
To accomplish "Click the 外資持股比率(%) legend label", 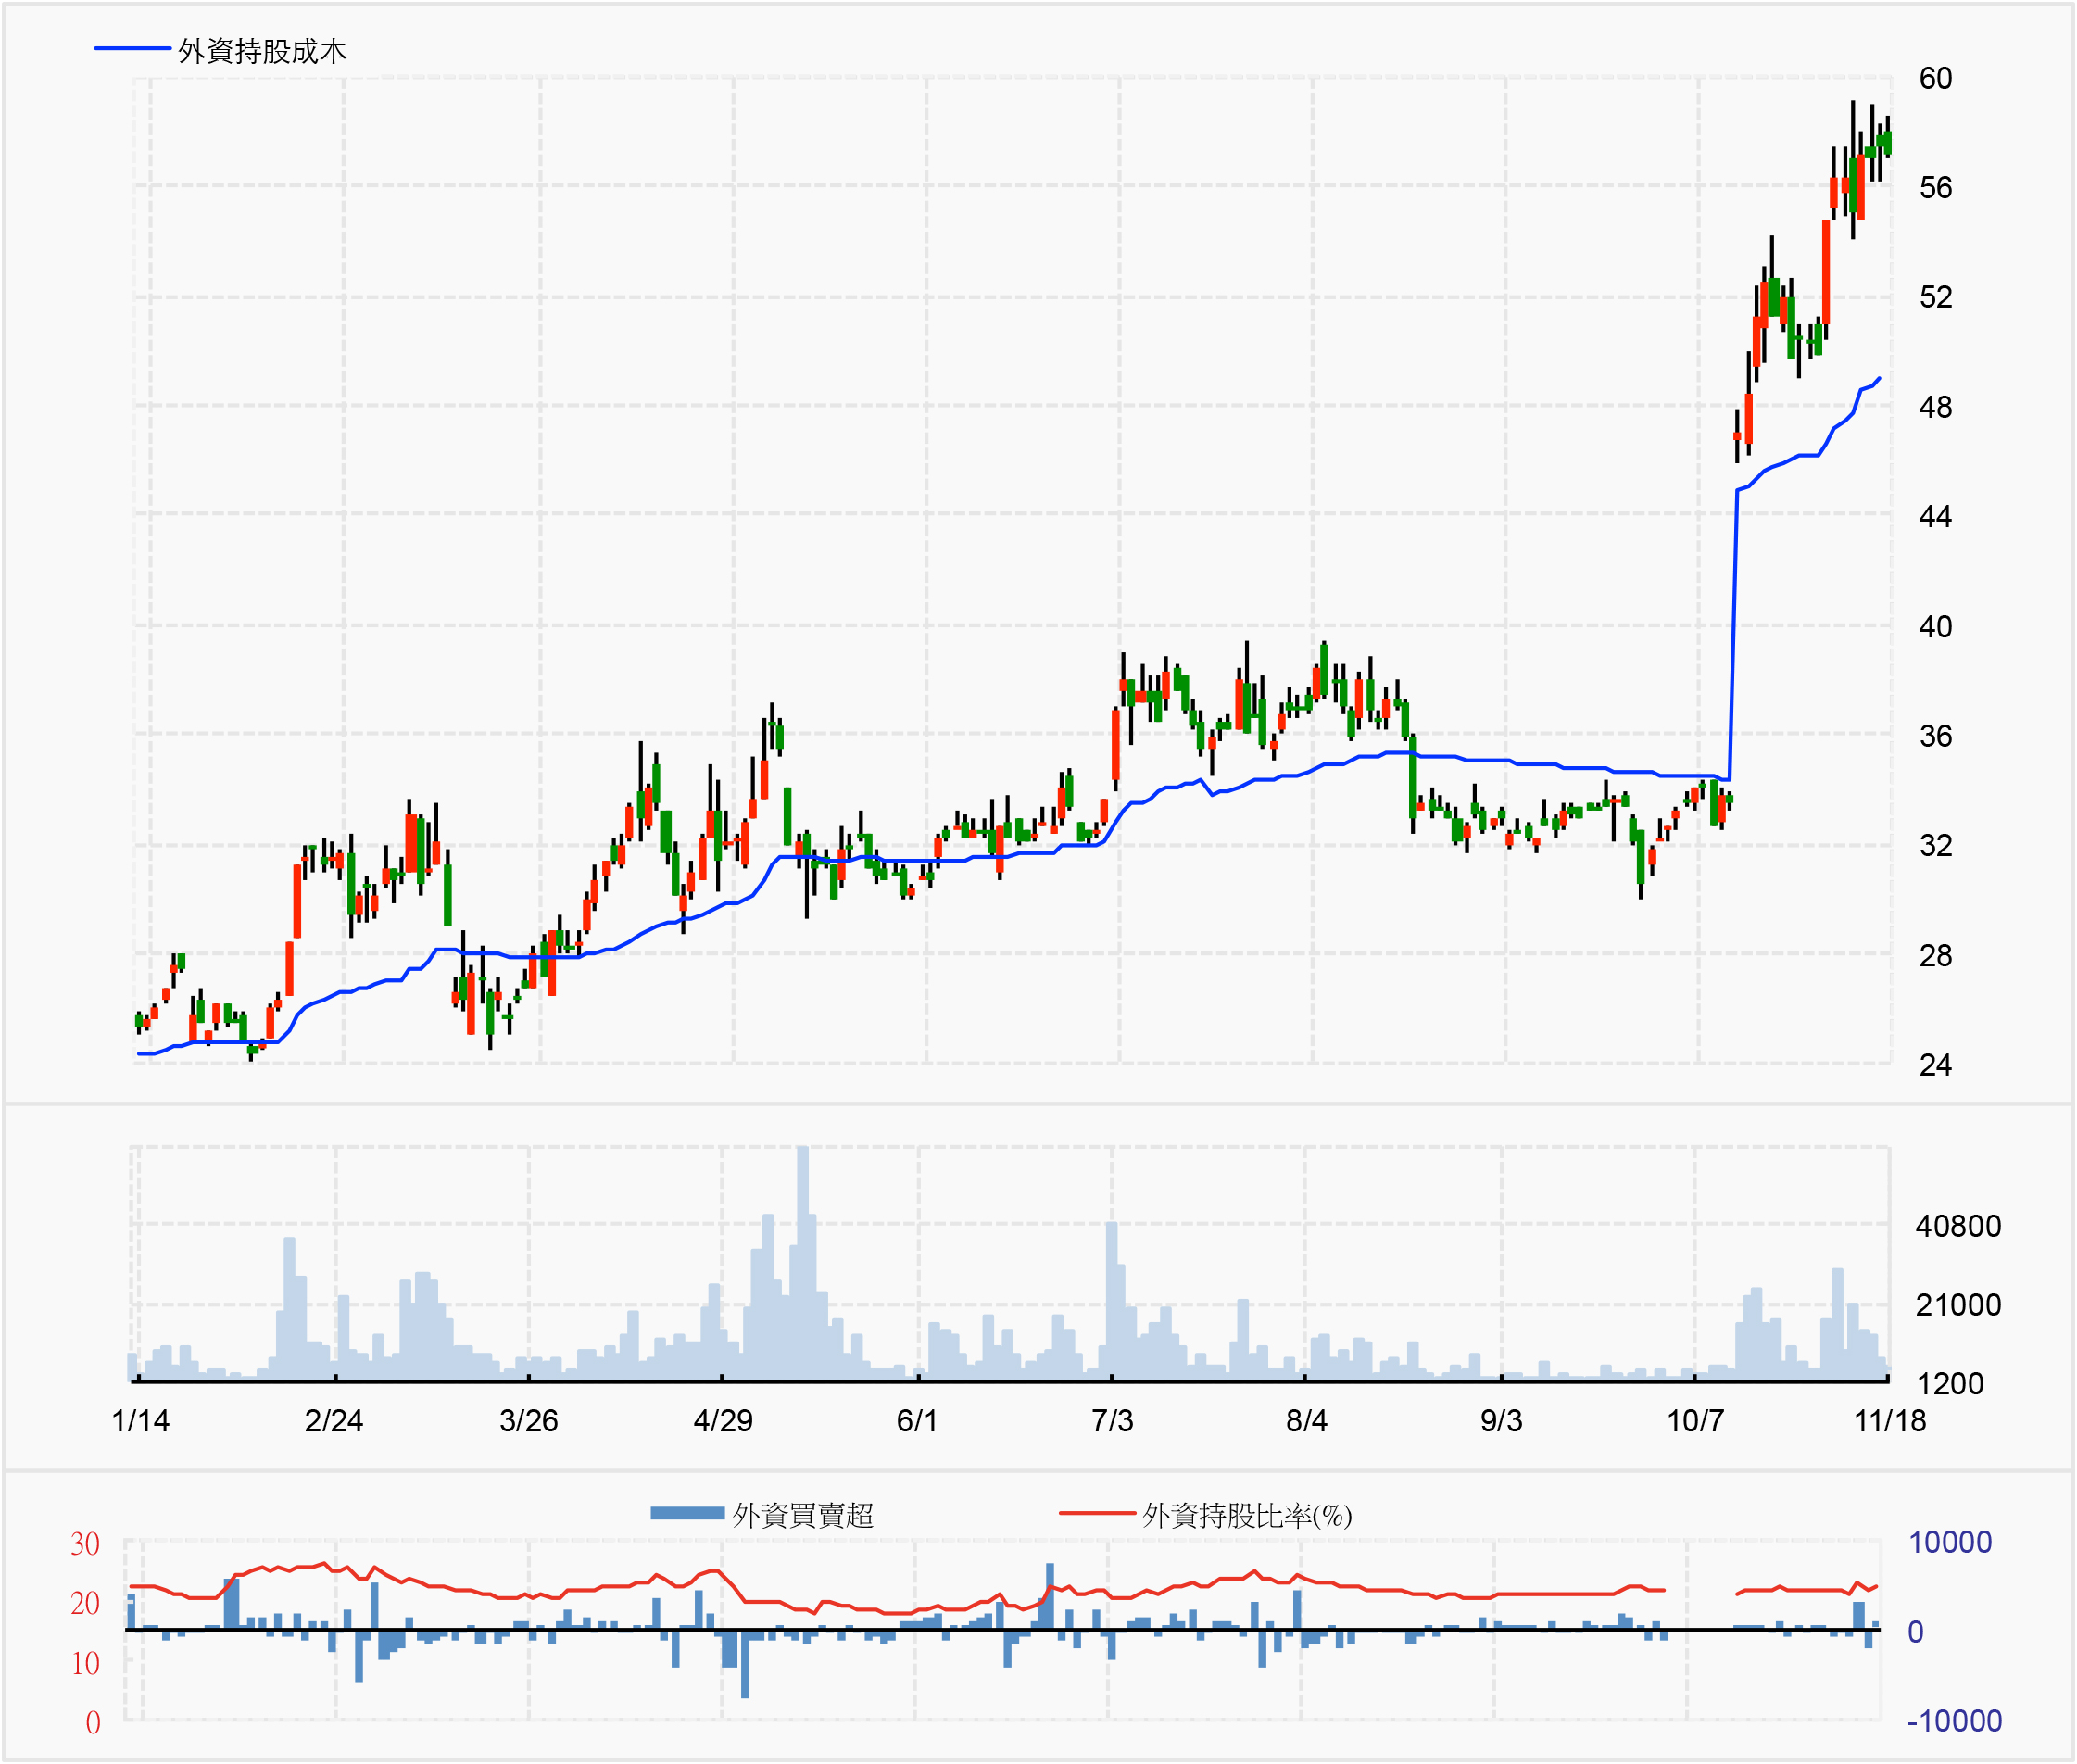I will 1247,1515.
